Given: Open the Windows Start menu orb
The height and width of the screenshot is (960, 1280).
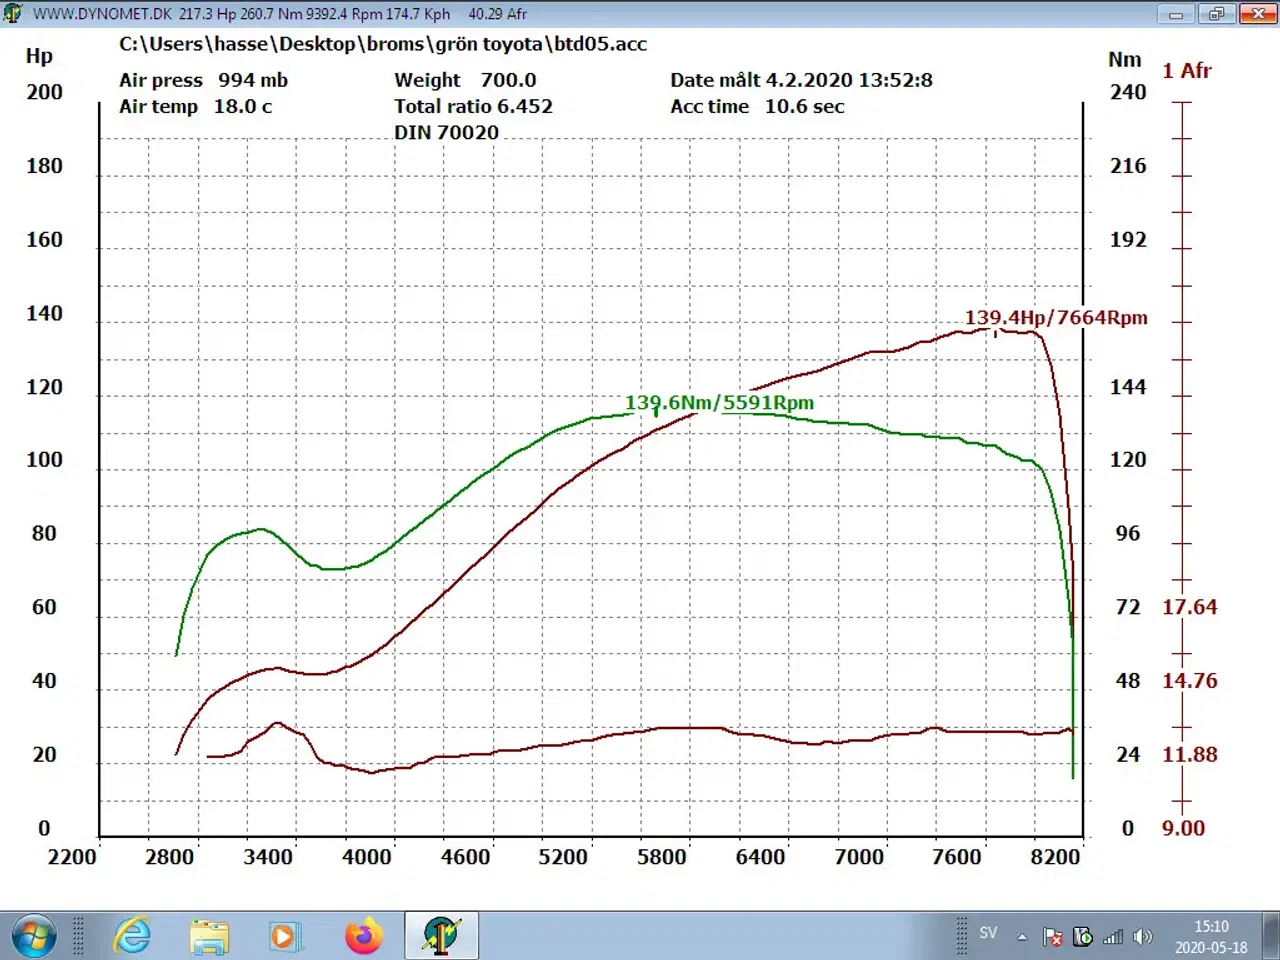Looking at the screenshot, I should point(33,937).
